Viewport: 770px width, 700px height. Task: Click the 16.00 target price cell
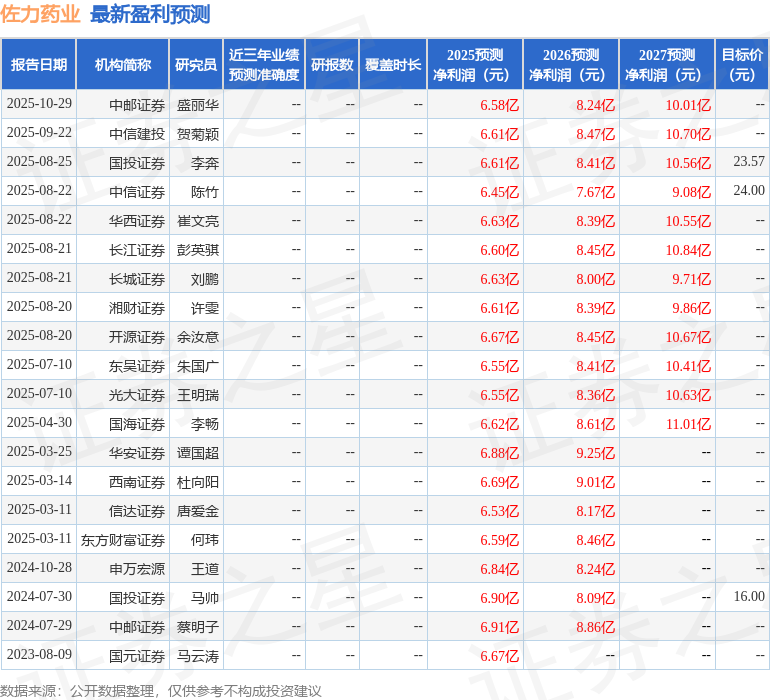[x=748, y=597]
